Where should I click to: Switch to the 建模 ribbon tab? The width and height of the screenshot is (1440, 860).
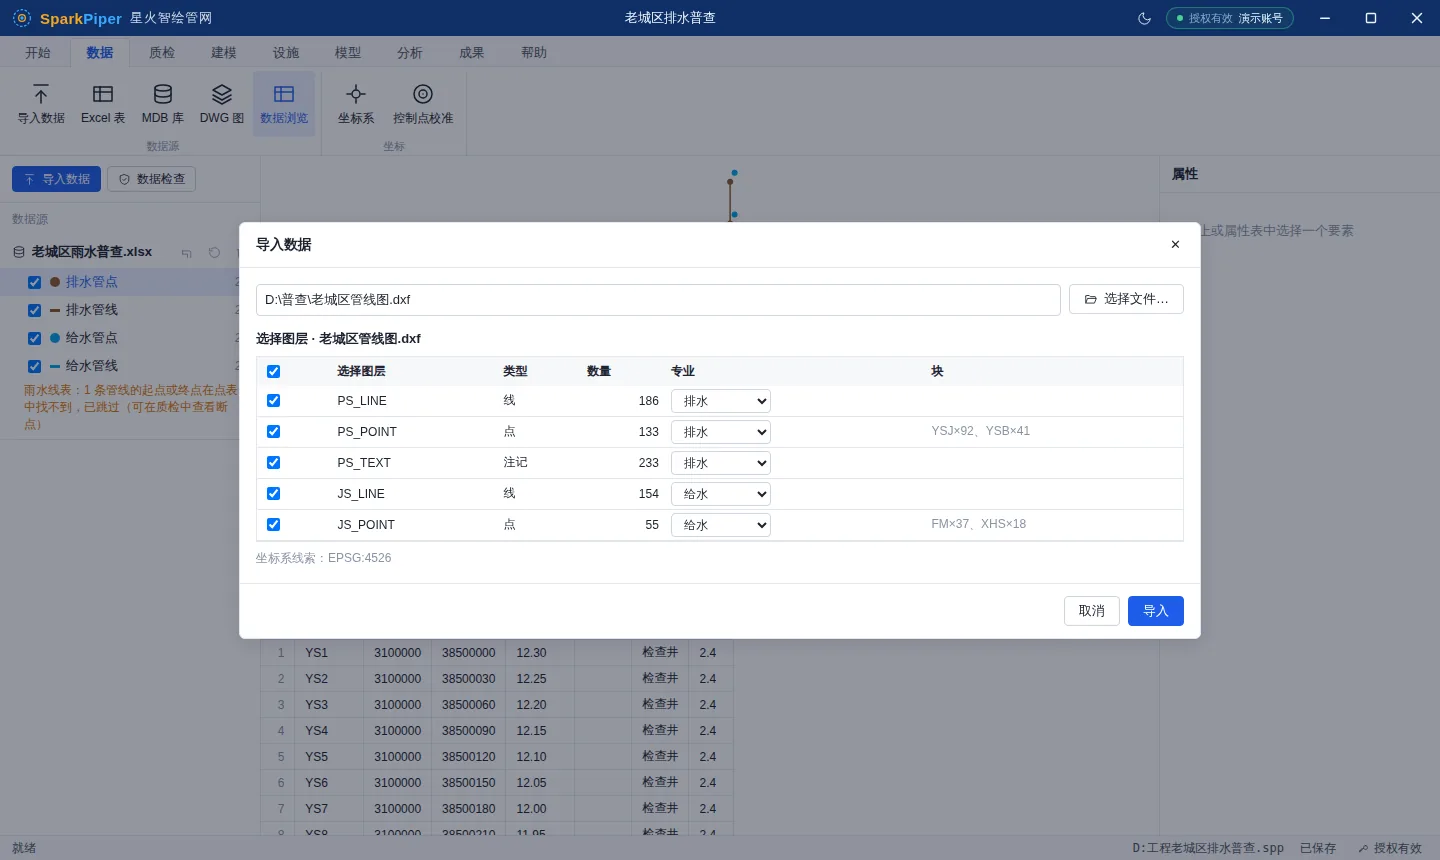click(x=224, y=53)
